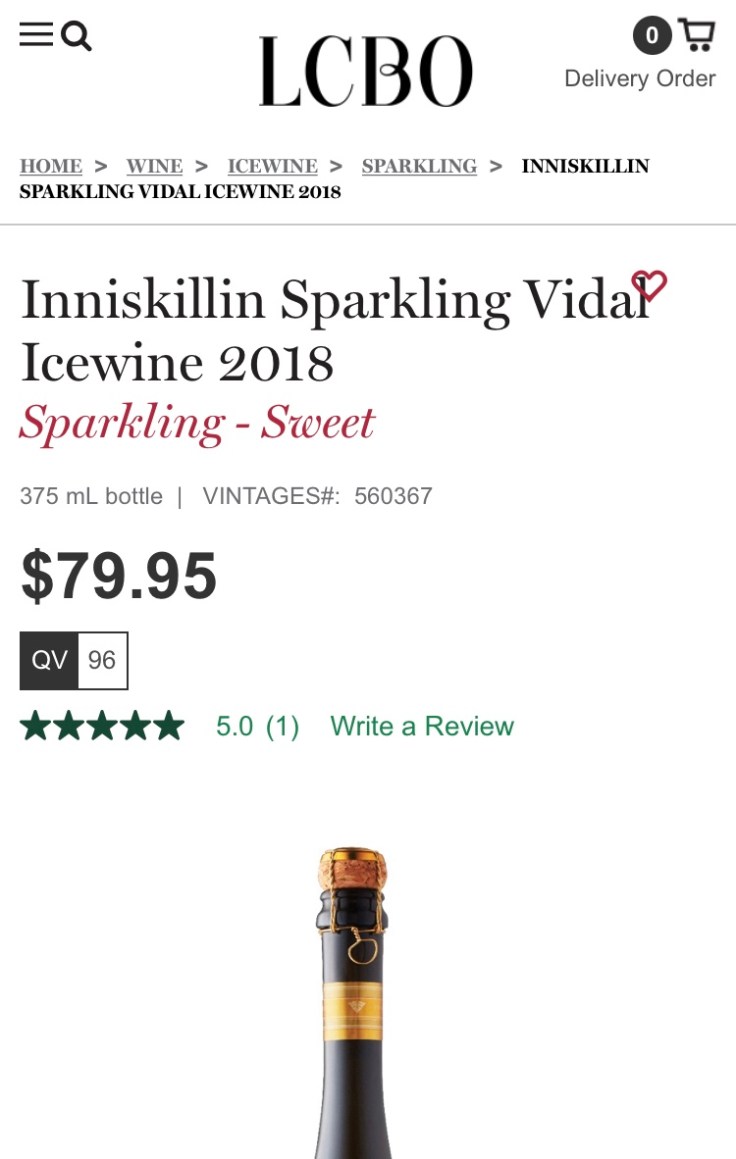Go to HOME breadcrumb

pos(51,166)
